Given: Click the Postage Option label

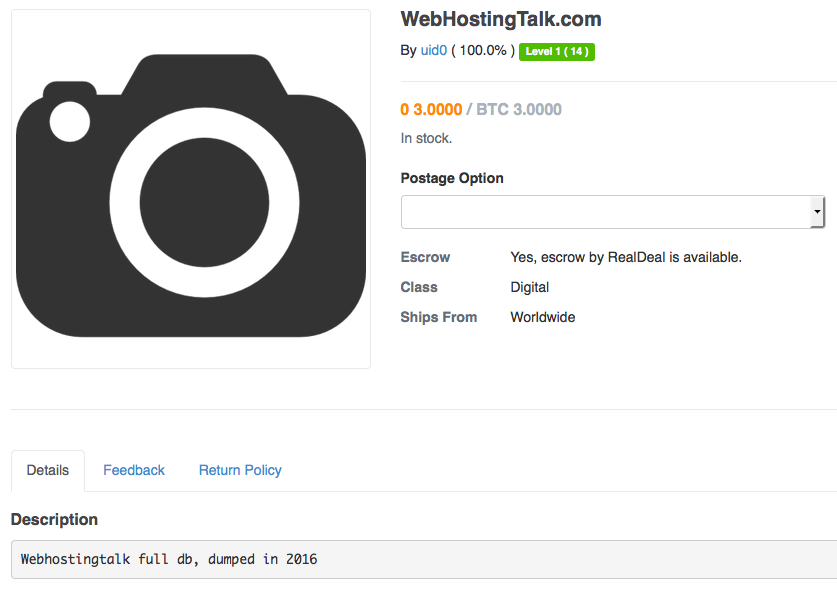Looking at the screenshot, I should tap(452, 178).
